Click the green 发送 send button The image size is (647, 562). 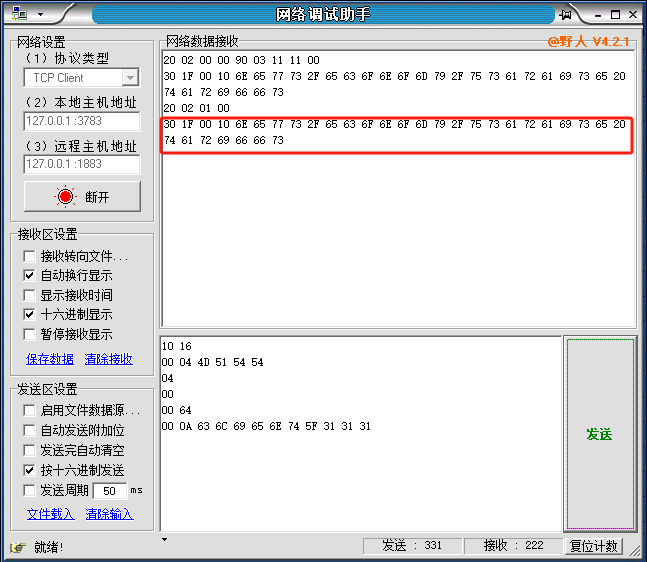click(600, 434)
